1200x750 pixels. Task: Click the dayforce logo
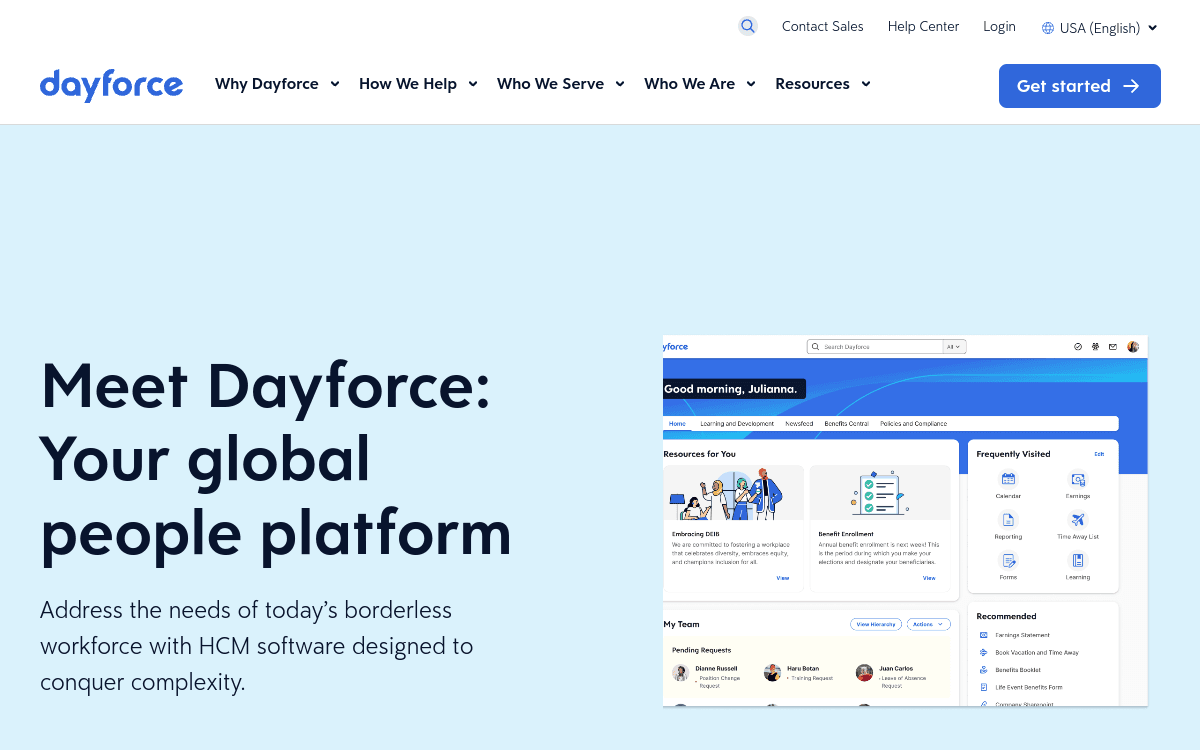point(111,85)
